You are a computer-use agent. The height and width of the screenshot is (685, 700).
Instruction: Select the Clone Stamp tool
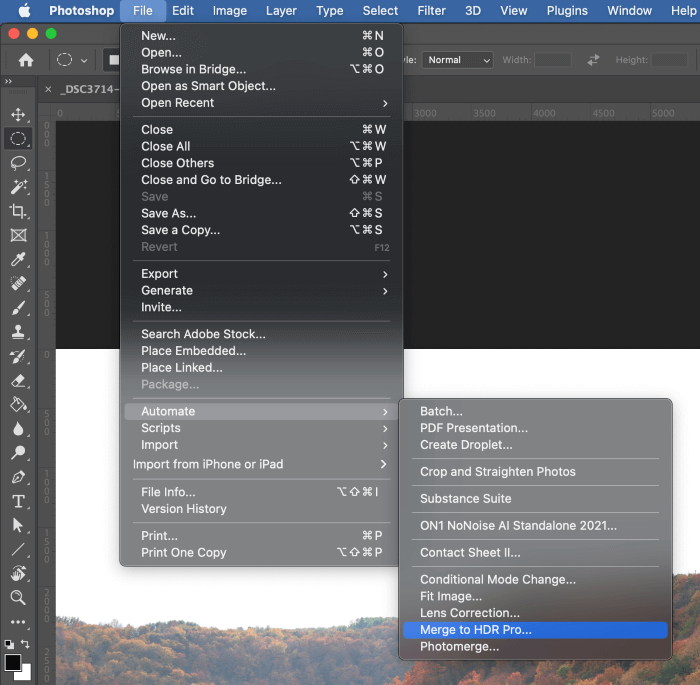pyautogui.click(x=18, y=332)
